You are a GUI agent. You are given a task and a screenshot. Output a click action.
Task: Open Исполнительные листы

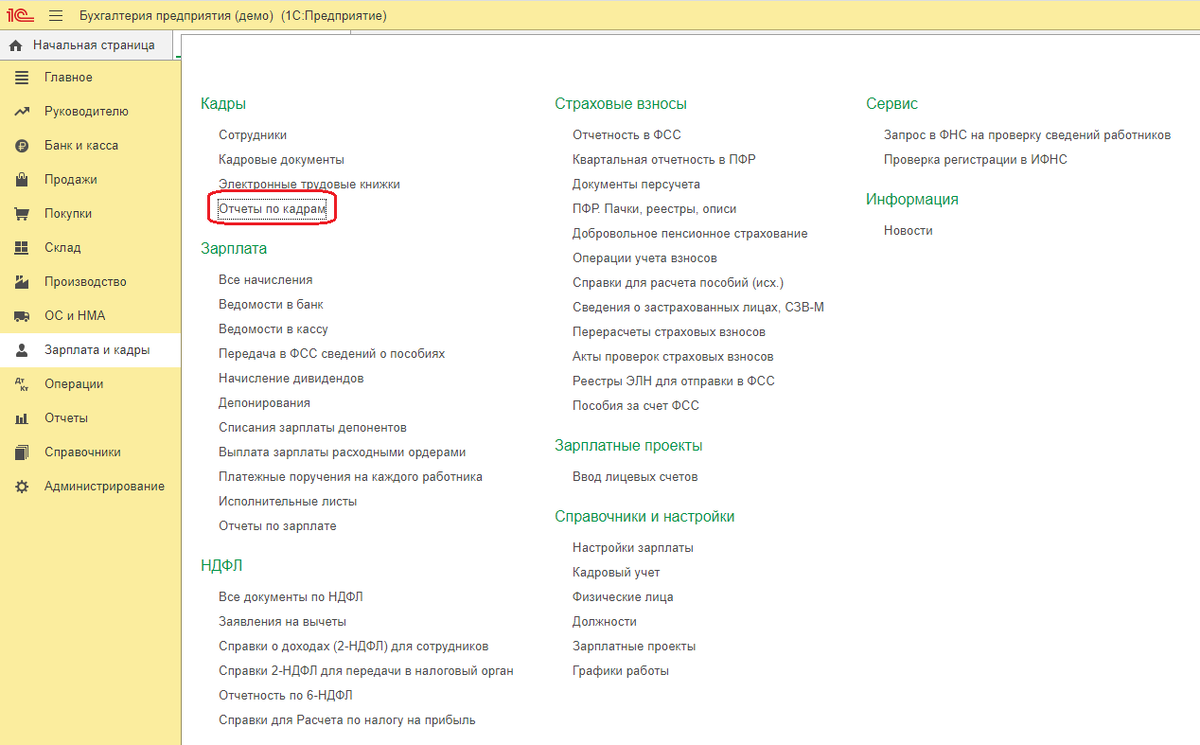pyautogui.click(x=287, y=502)
